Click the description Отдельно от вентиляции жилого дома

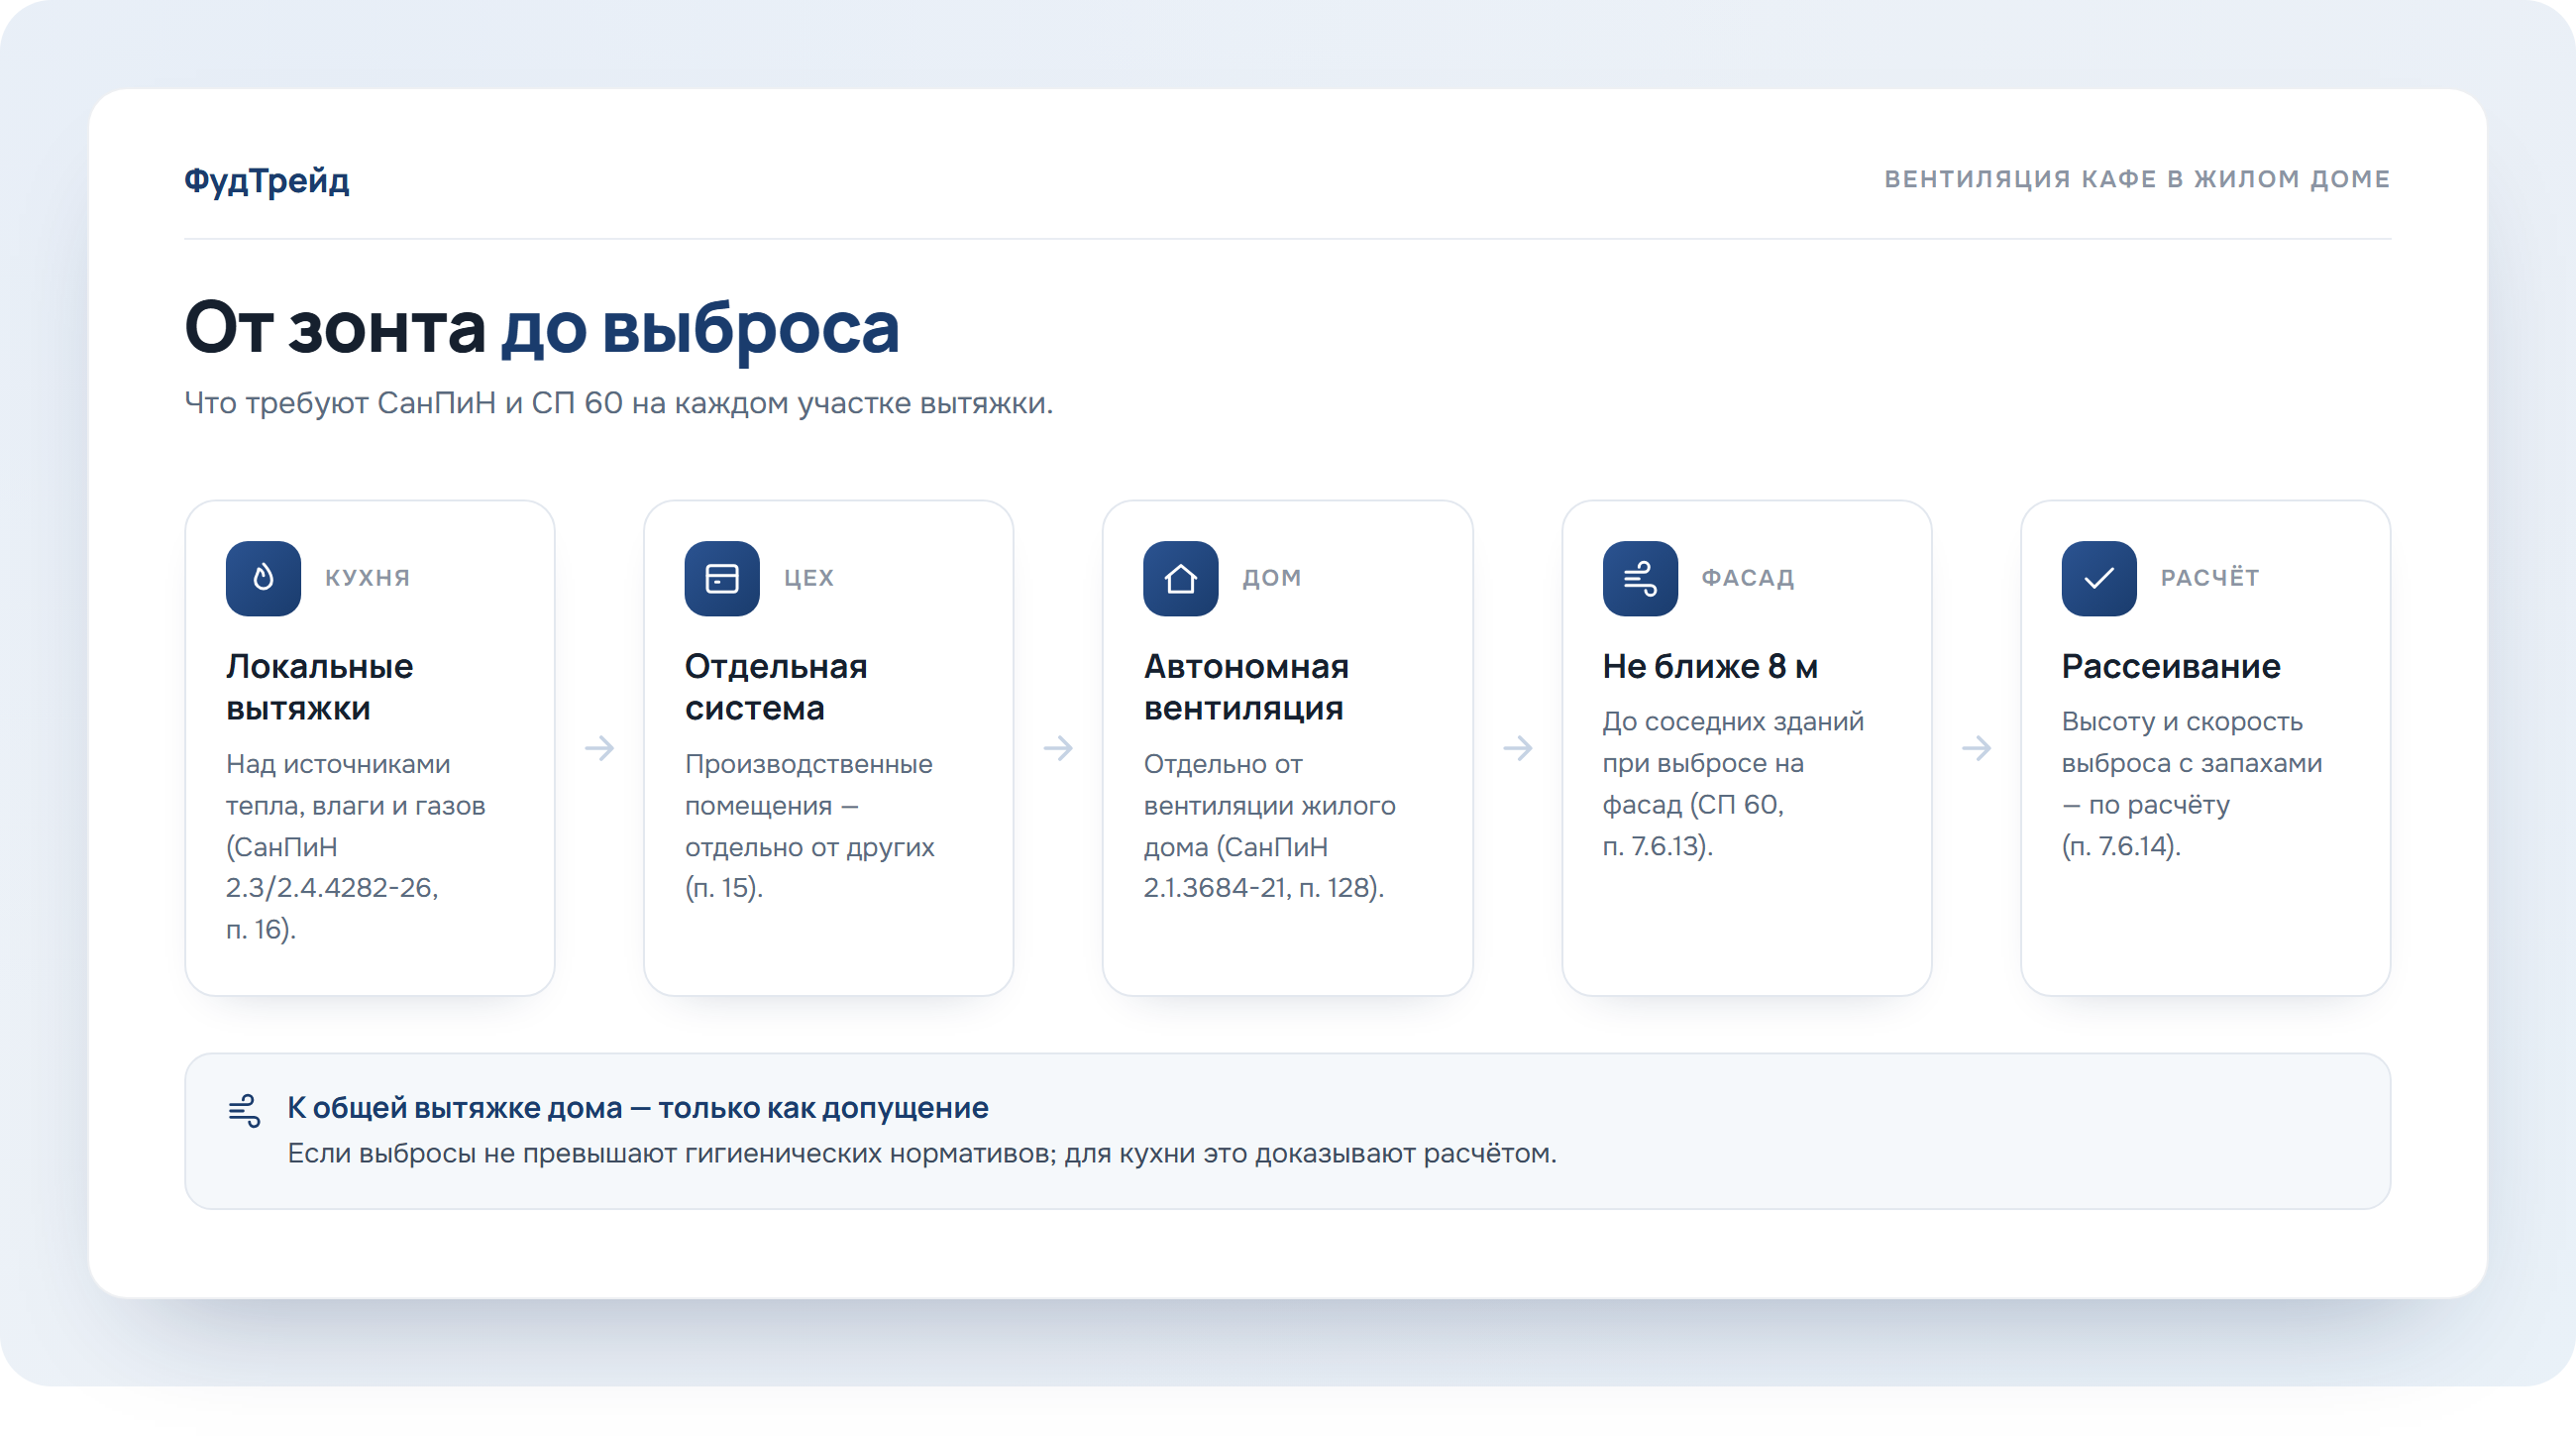point(1270,826)
